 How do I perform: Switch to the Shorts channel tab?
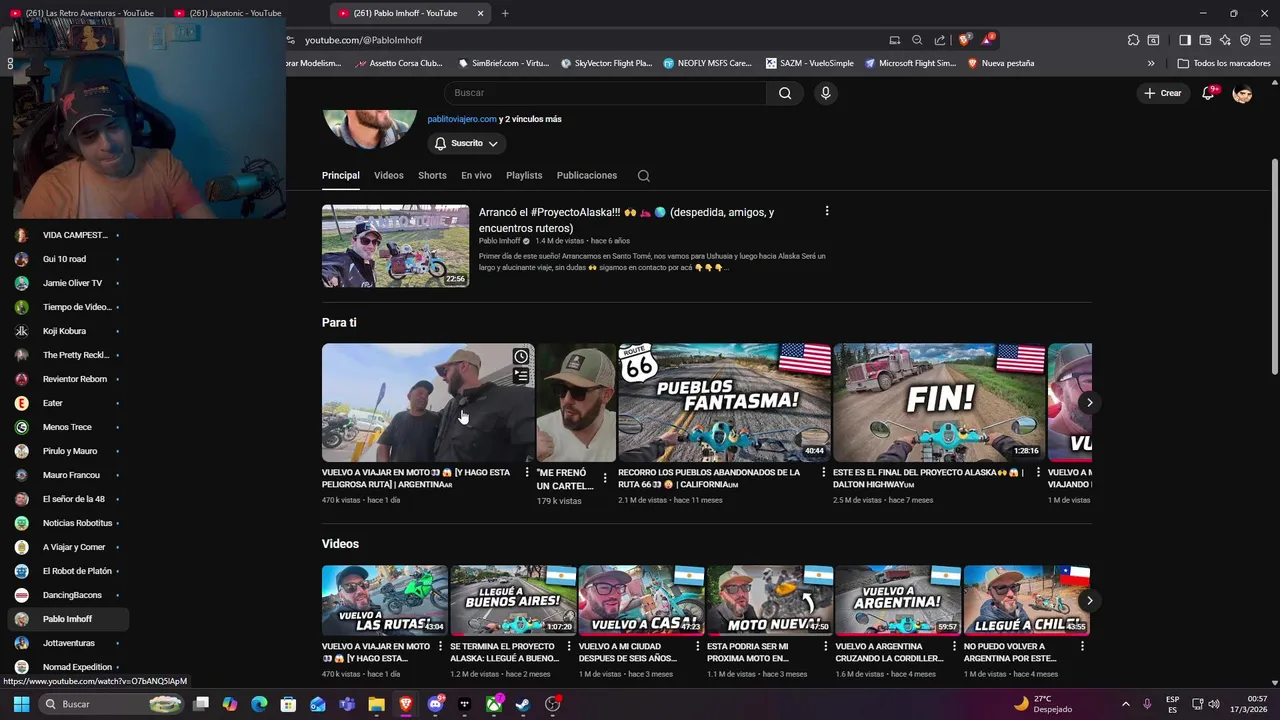pyautogui.click(x=432, y=176)
